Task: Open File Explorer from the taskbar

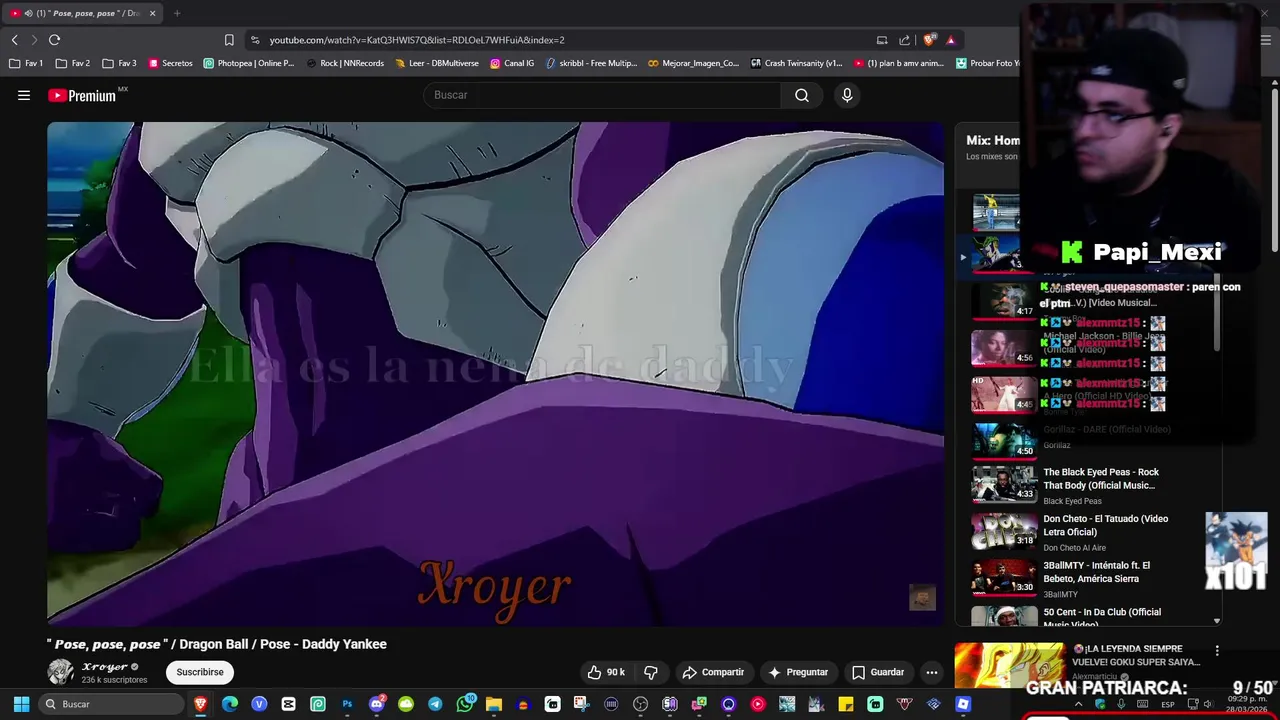Action: 494,704
